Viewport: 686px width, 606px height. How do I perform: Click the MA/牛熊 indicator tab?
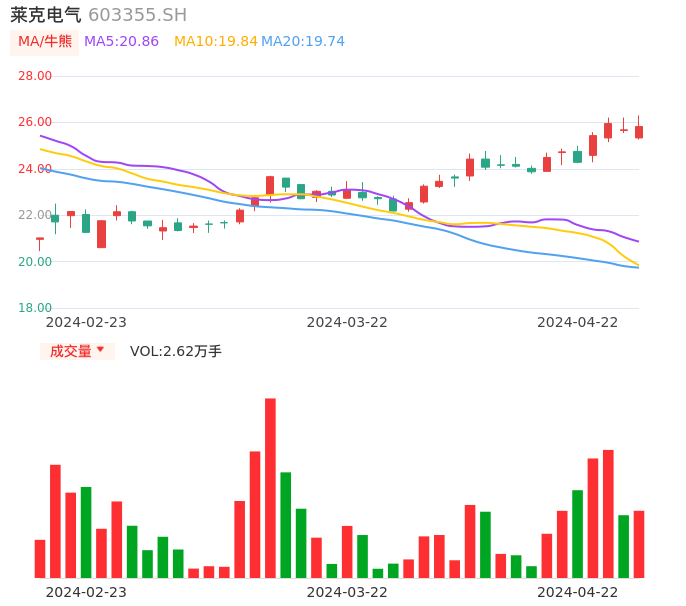click(x=45, y=42)
